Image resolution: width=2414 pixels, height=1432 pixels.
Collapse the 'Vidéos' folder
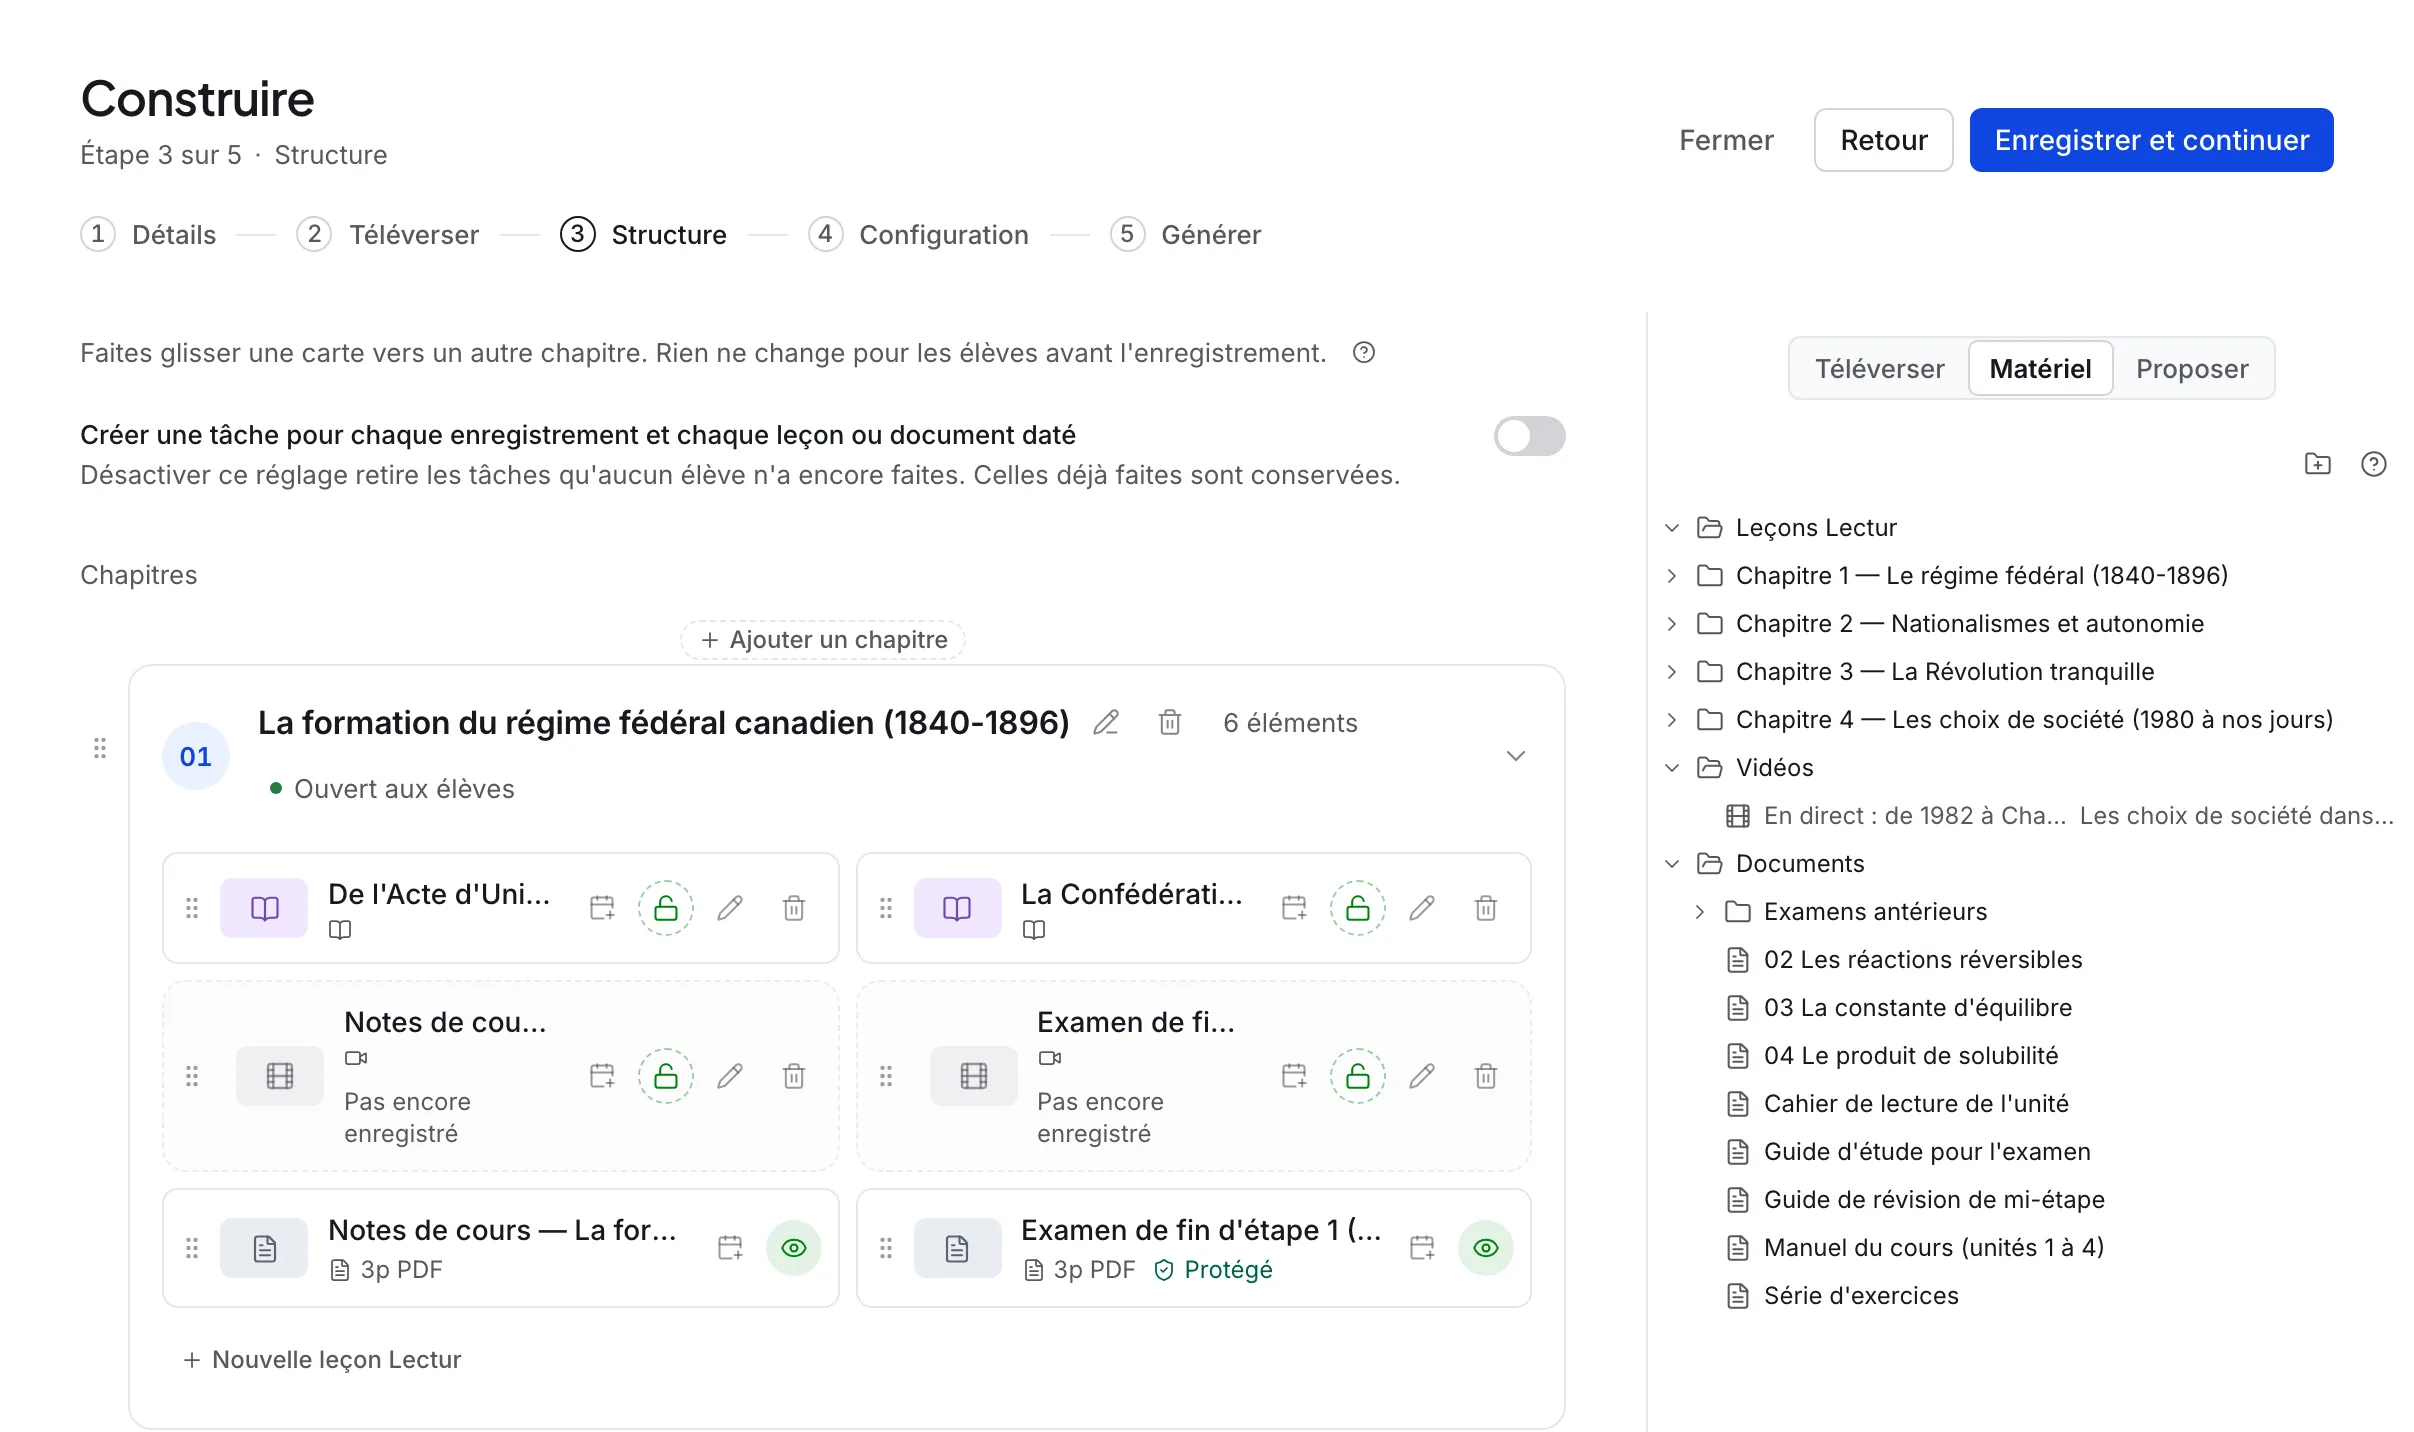1672,768
